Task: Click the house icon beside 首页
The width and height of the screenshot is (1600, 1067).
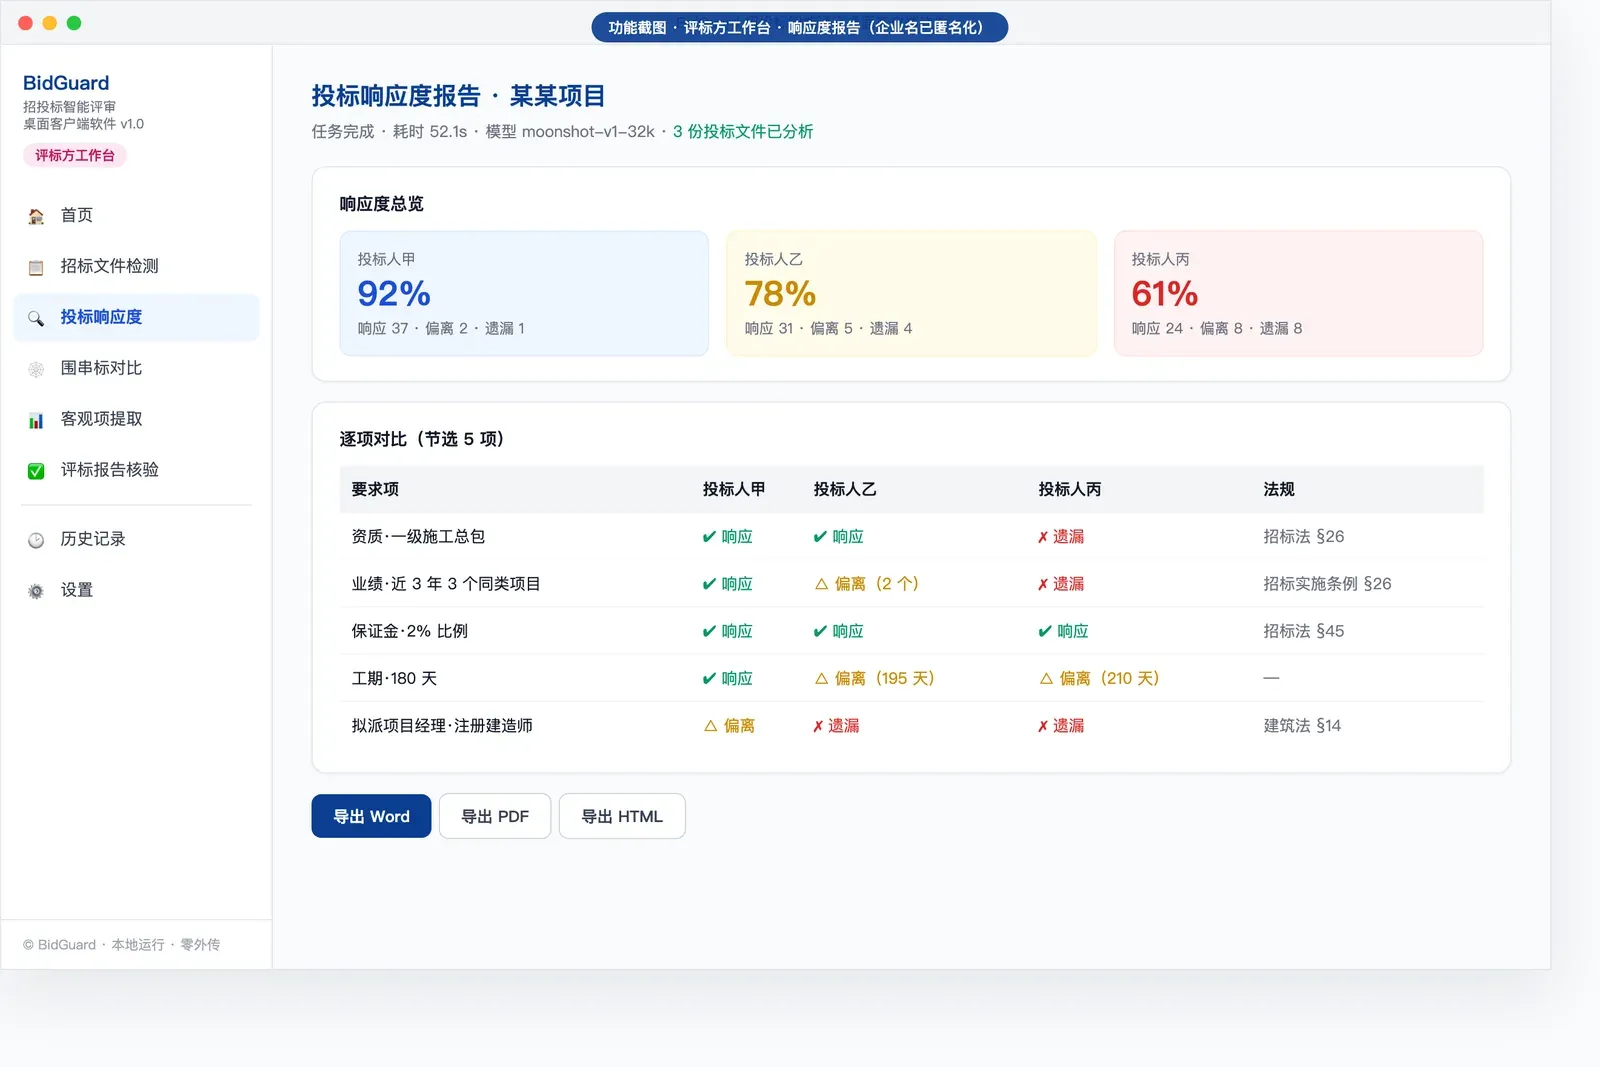Action: click(36, 216)
